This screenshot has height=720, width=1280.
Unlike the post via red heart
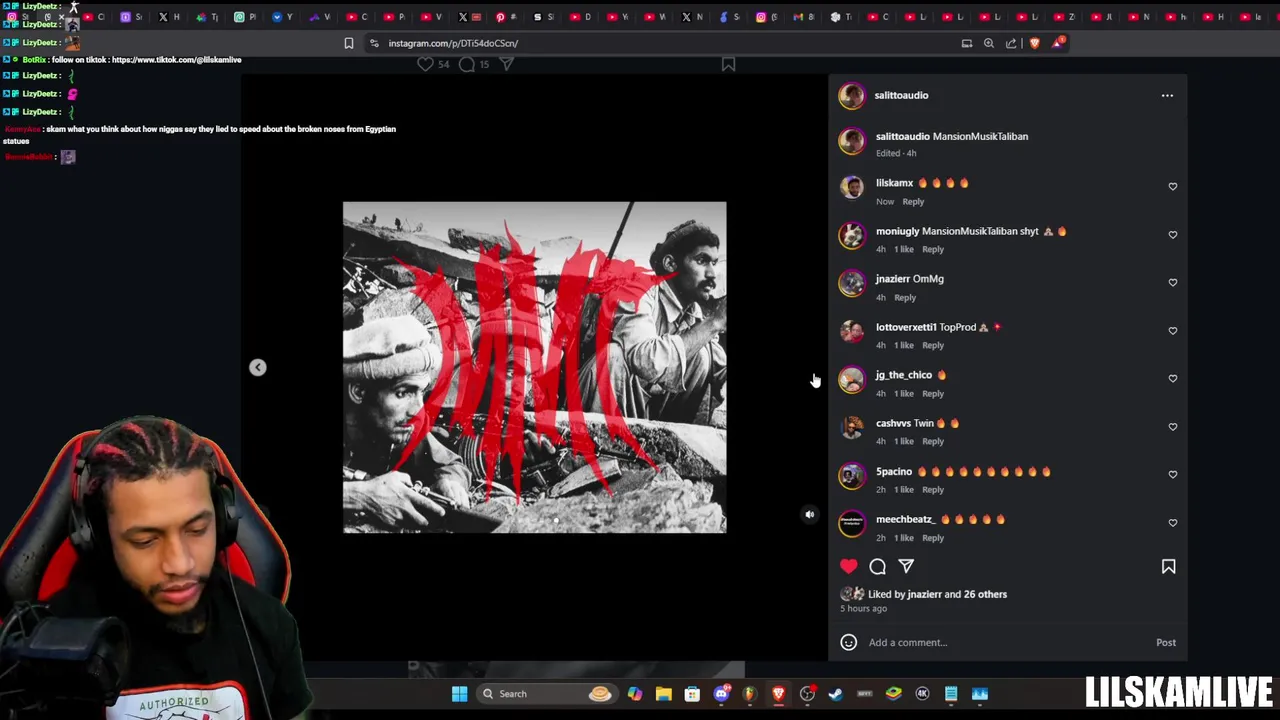point(848,567)
